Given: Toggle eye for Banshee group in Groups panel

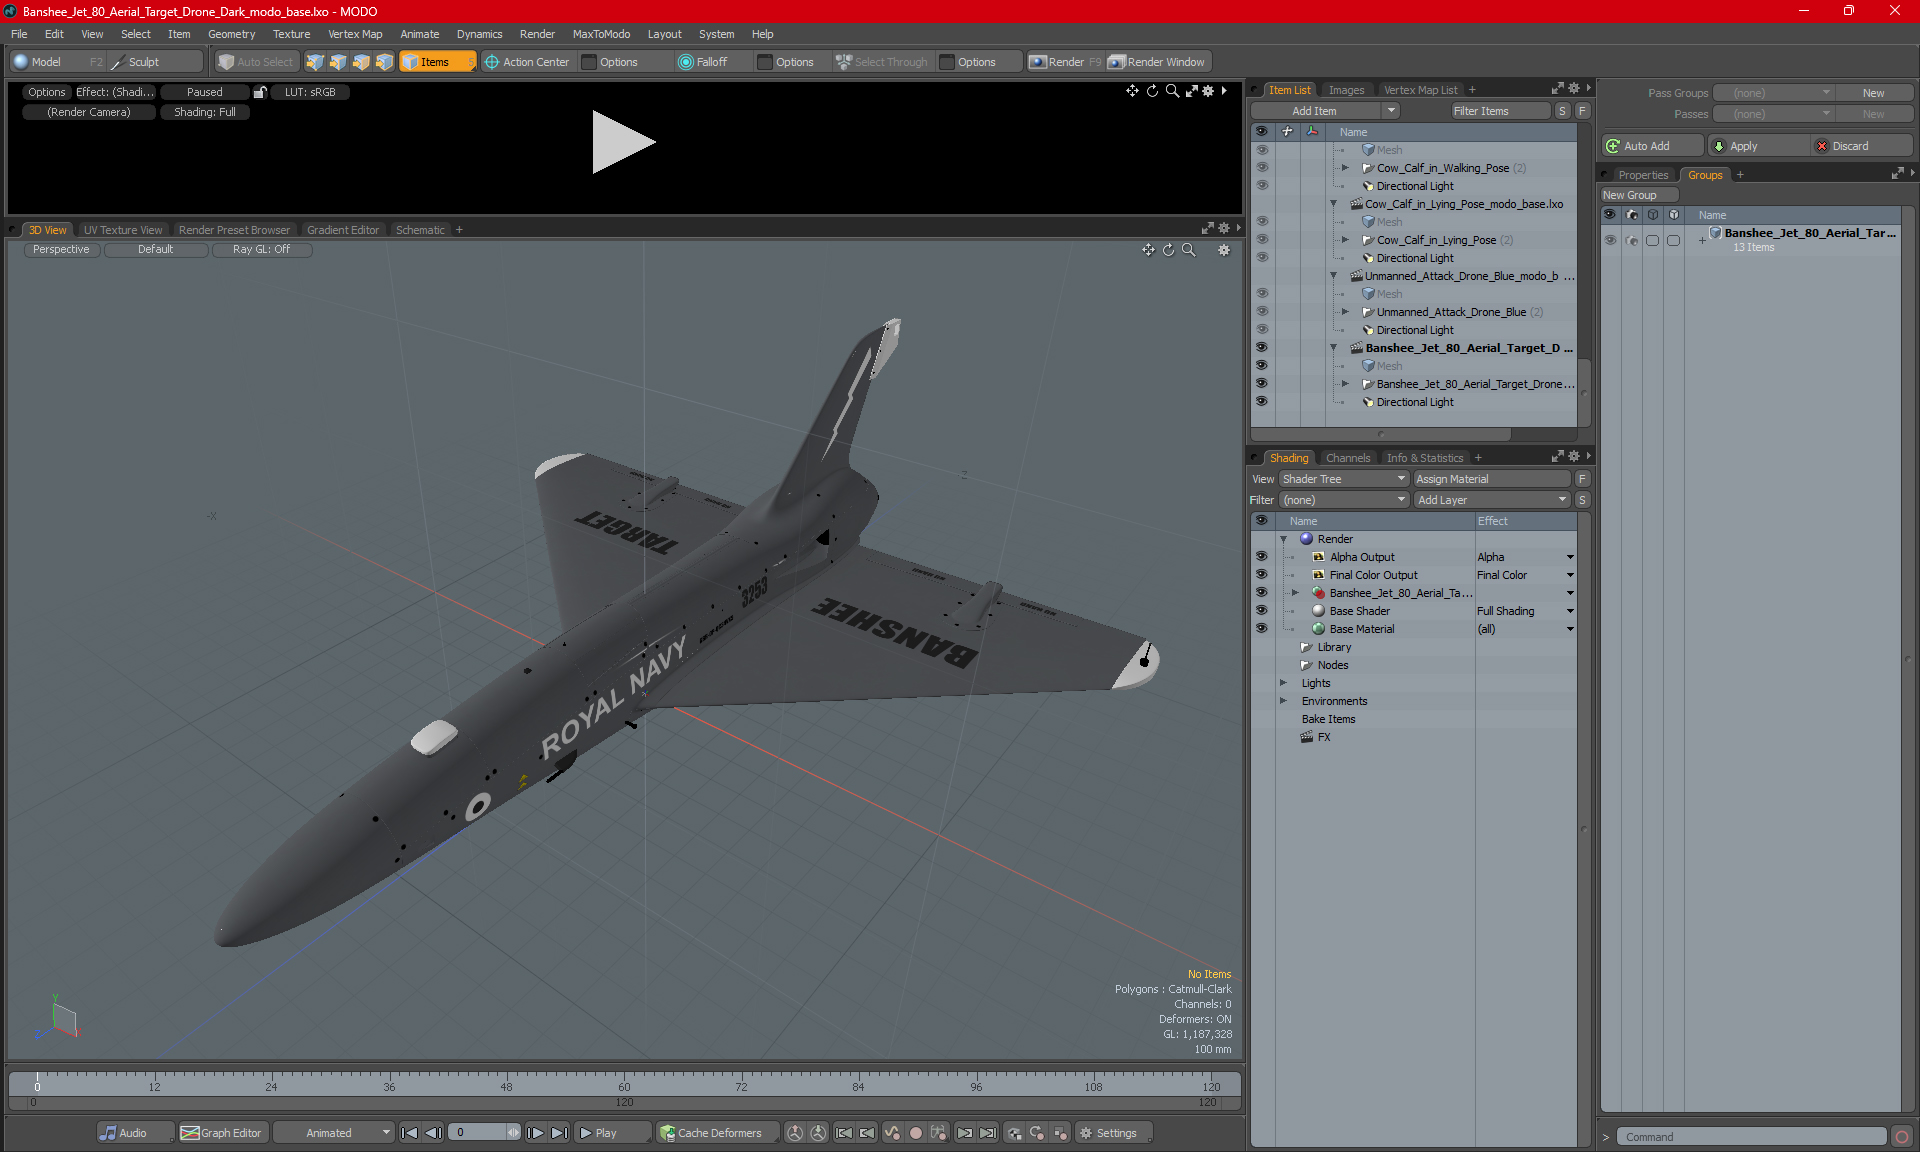Looking at the screenshot, I should (x=1610, y=240).
